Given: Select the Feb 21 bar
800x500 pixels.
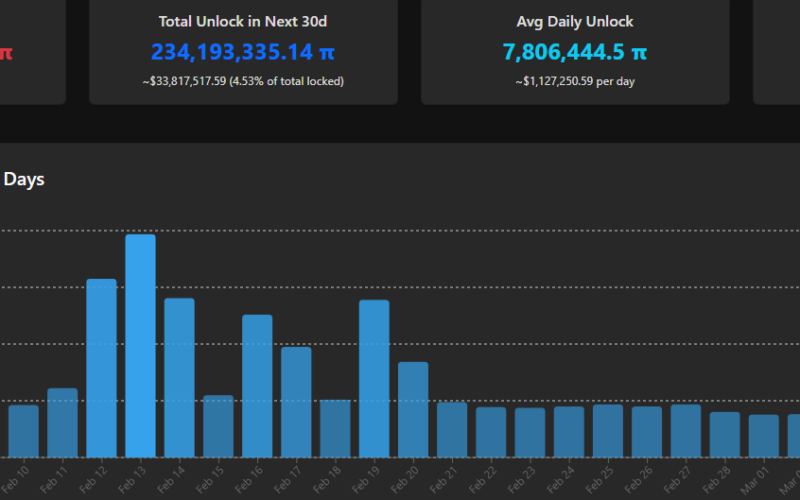Looking at the screenshot, I should tap(452, 429).
